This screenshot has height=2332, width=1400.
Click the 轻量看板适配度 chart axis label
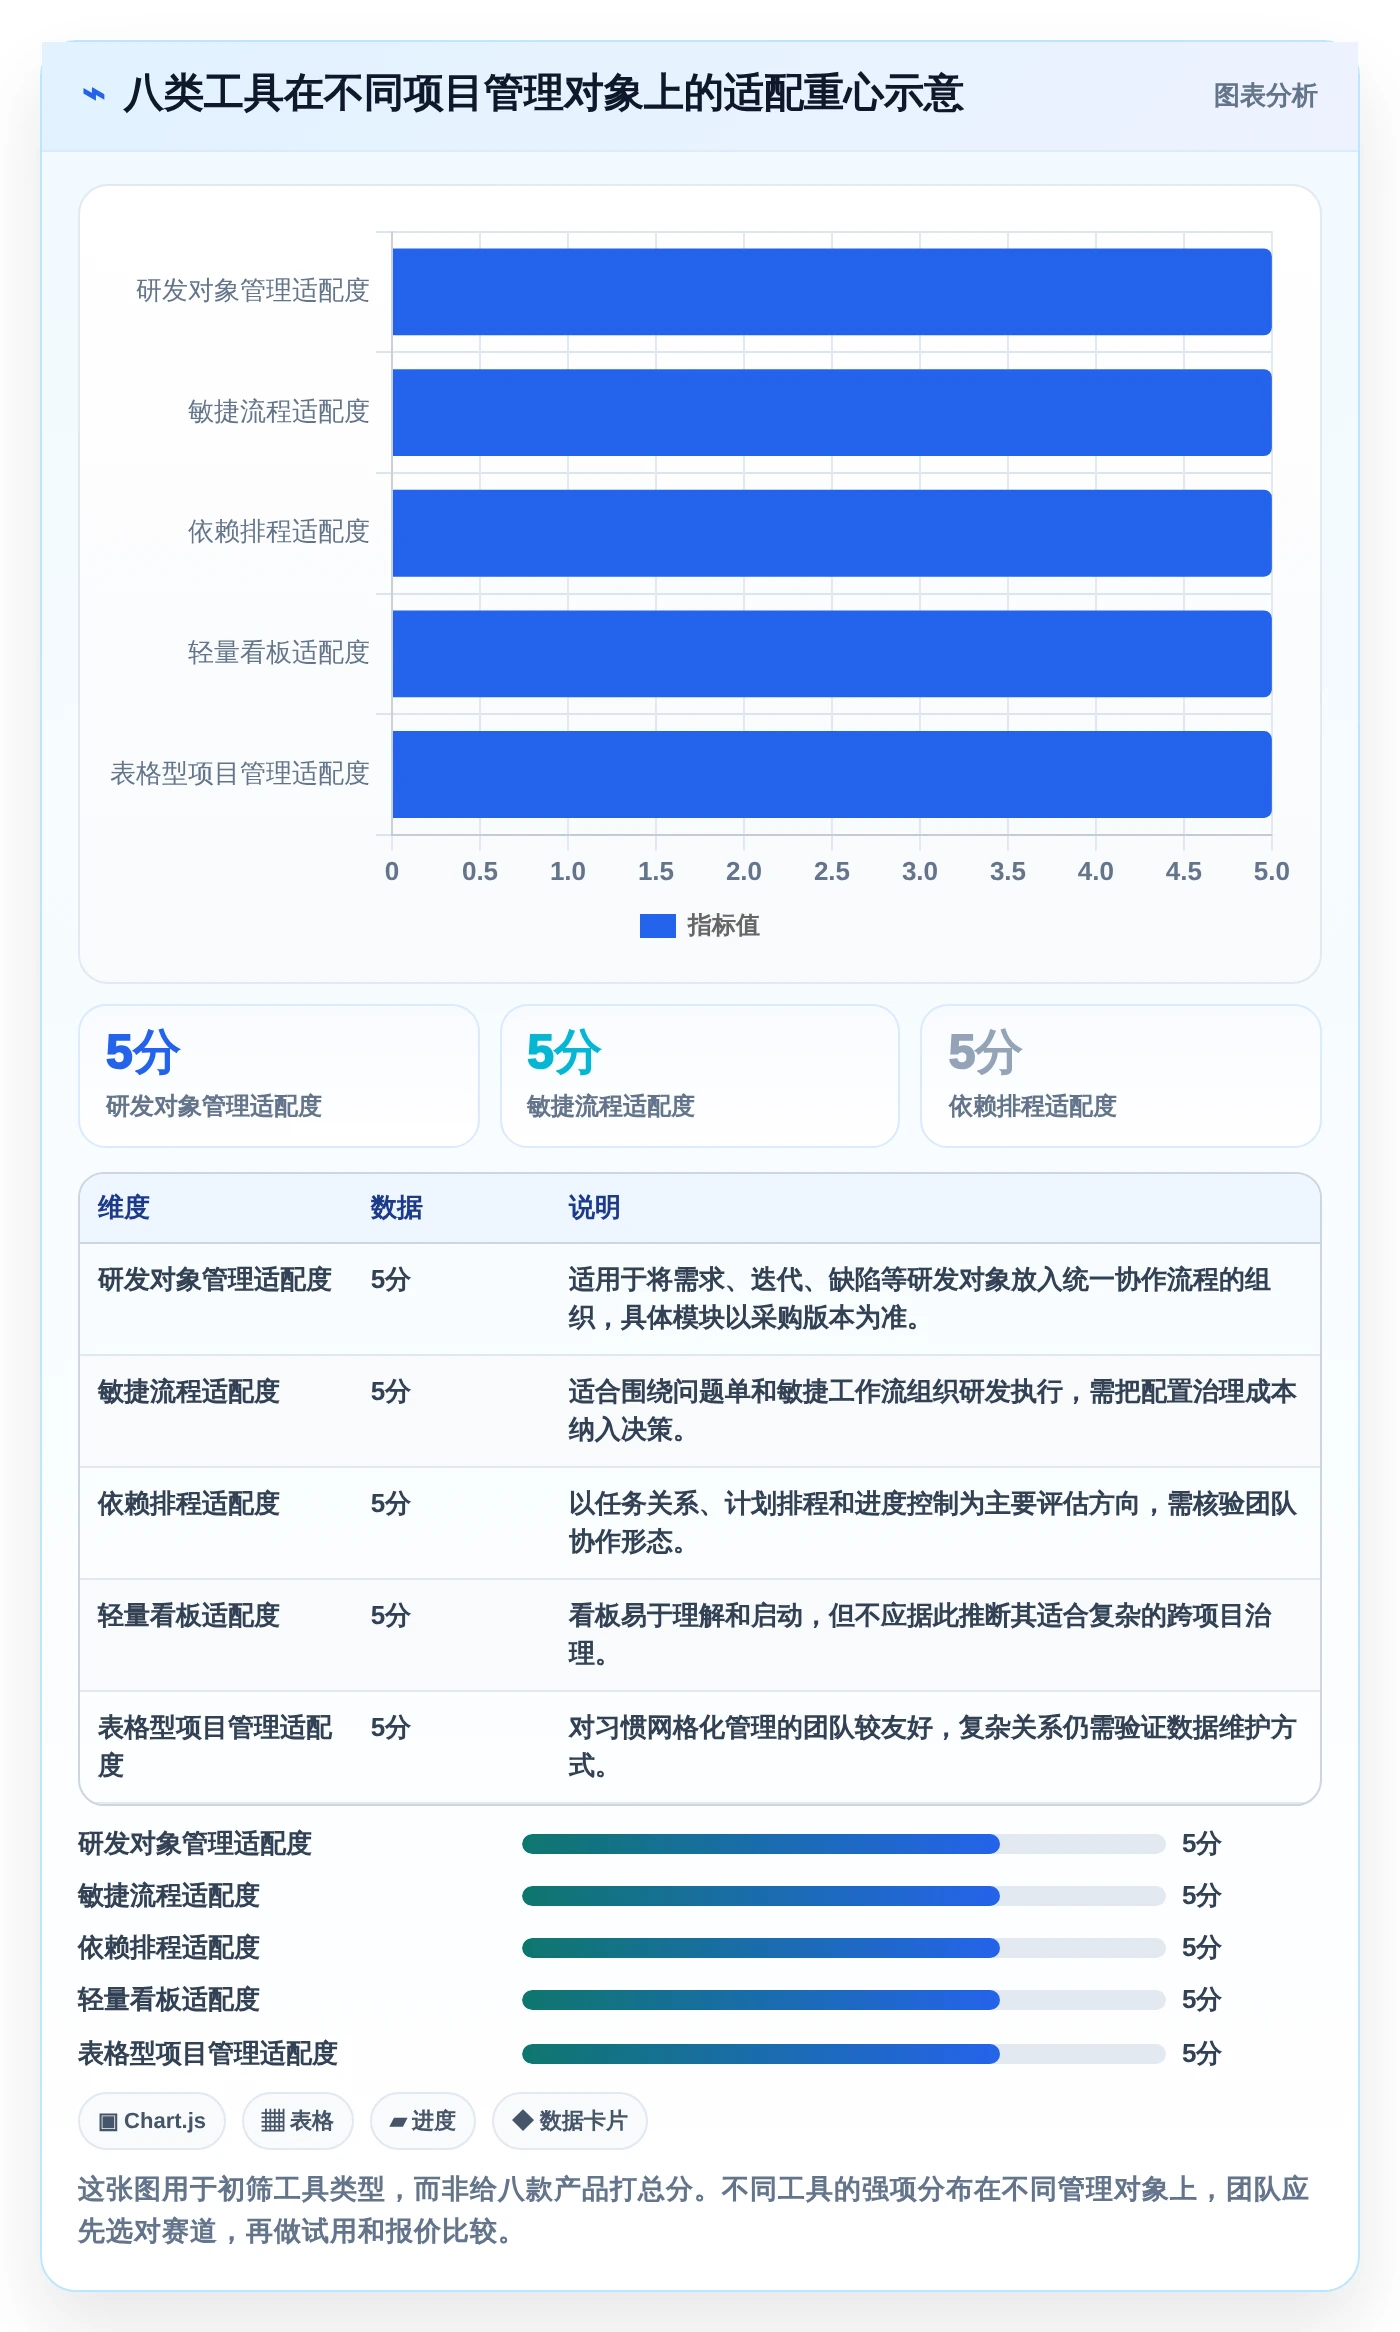point(279,653)
